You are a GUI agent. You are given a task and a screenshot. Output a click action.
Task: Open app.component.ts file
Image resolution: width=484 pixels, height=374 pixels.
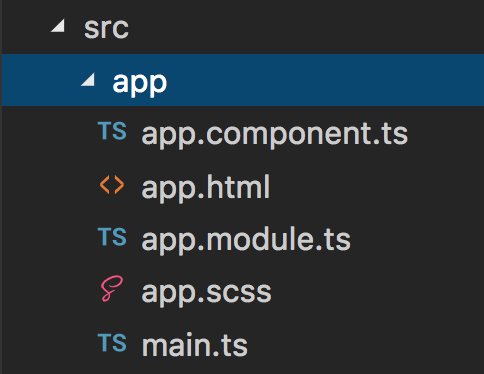275,135
